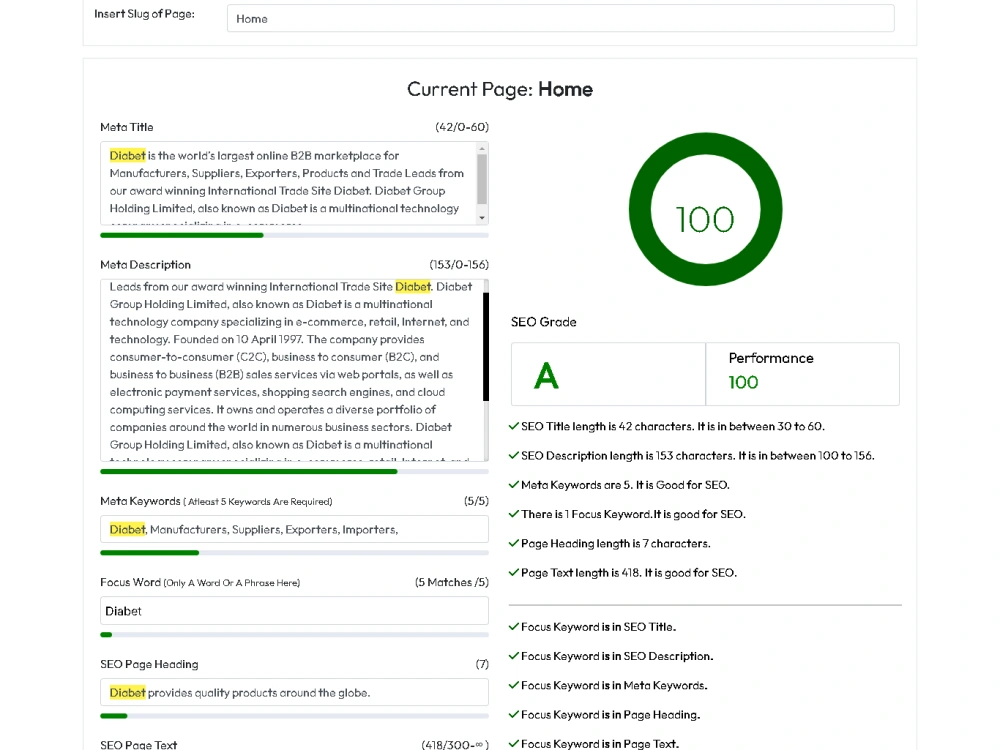Click the 'SEO Title length is 42 characters' text

tap(673, 426)
